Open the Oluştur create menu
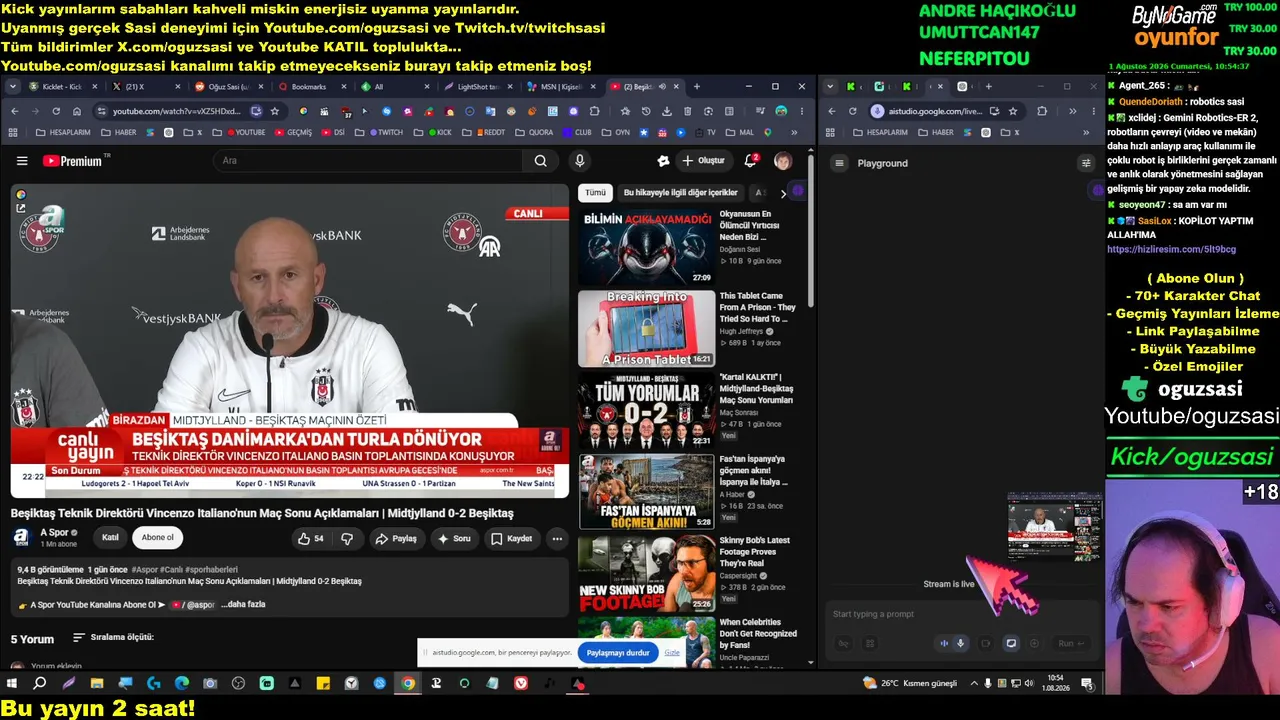This screenshot has height=720, width=1280. 703,161
